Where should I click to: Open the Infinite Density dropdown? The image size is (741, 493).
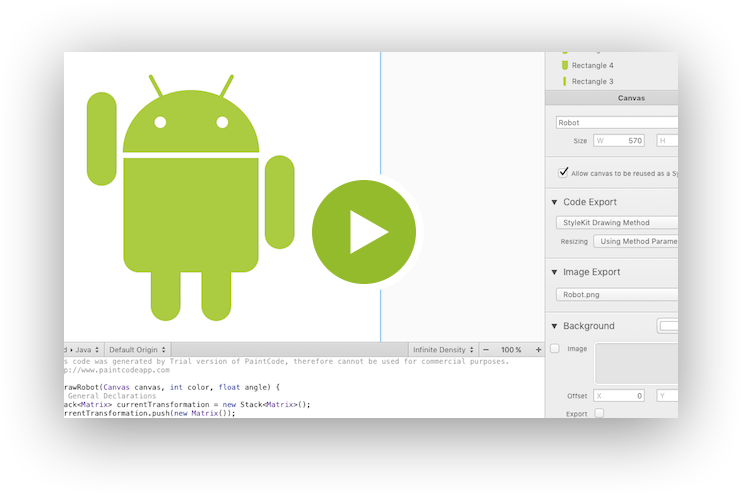tap(443, 350)
